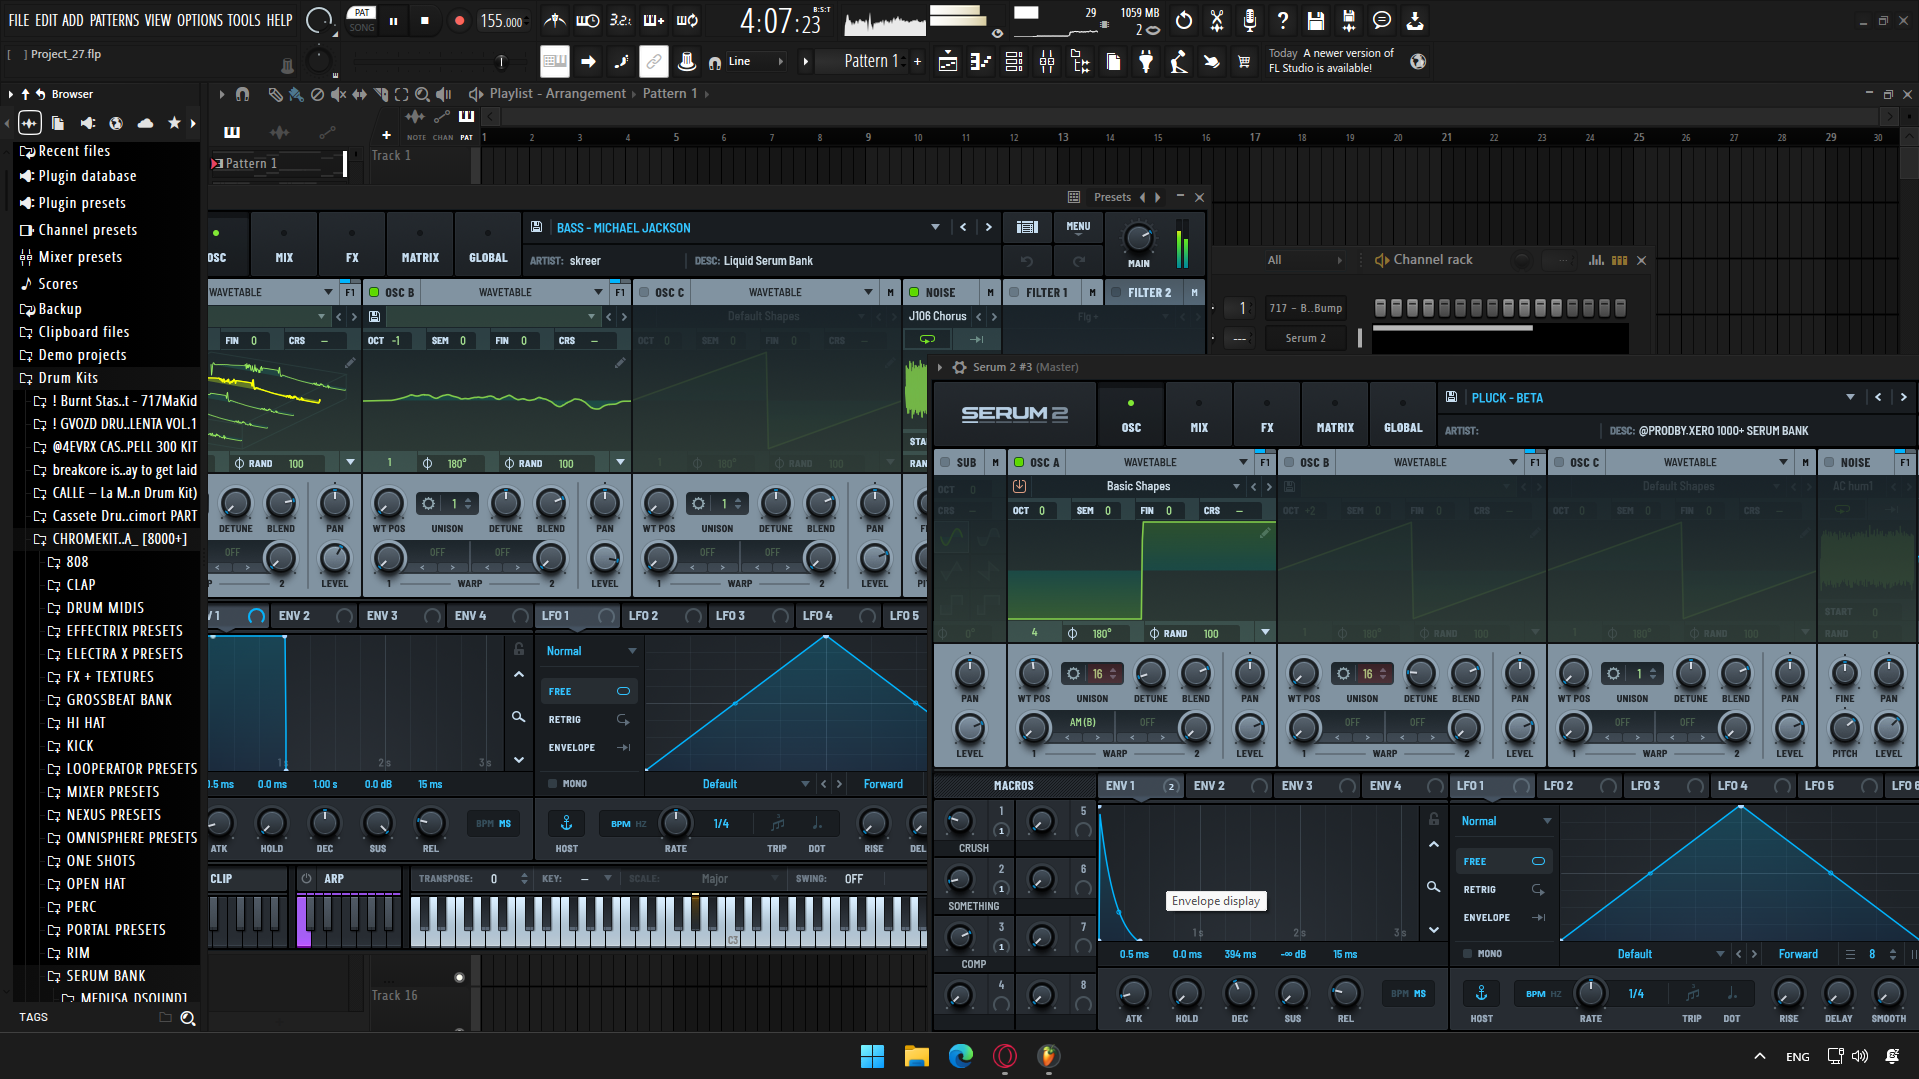Image resolution: width=1919 pixels, height=1079 pixels.
Task: Click the microphone one-click recording icon
Action: (x=1250, y=20)
